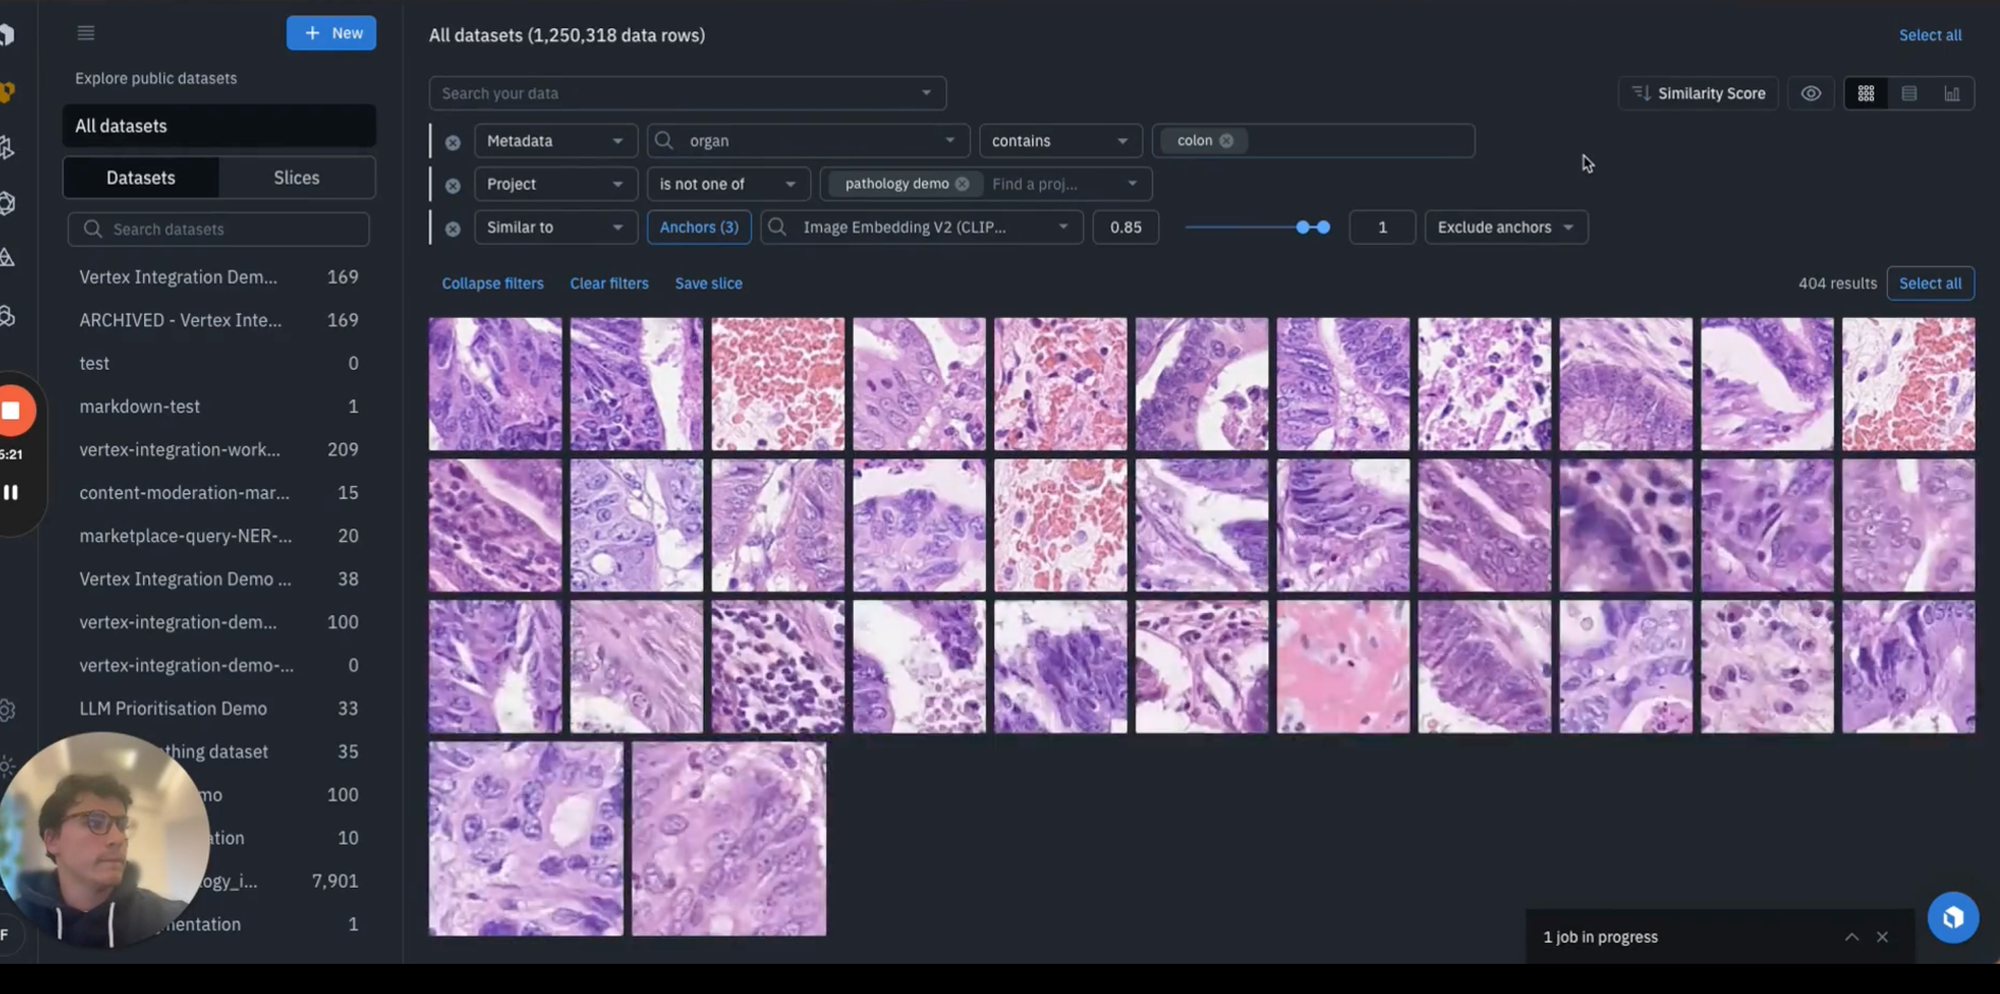
Task: Switch to grid gallery view
Action: [1866, 93]
